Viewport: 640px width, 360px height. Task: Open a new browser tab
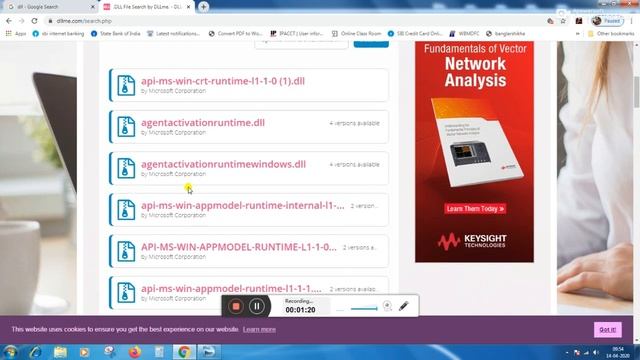203,7
